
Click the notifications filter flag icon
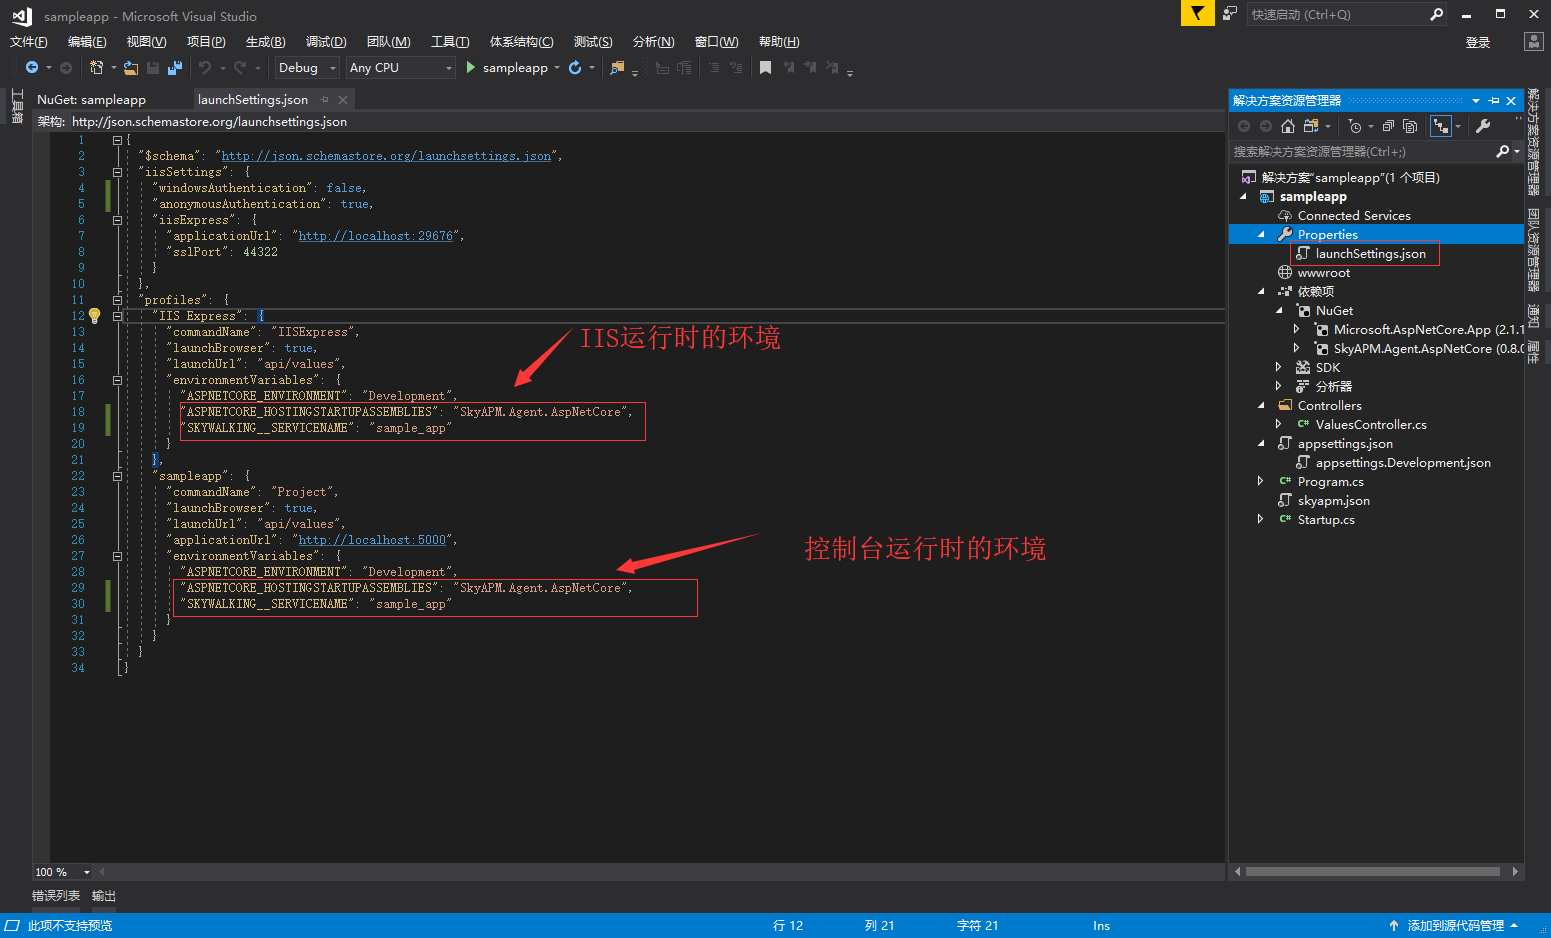[1197, 13]
